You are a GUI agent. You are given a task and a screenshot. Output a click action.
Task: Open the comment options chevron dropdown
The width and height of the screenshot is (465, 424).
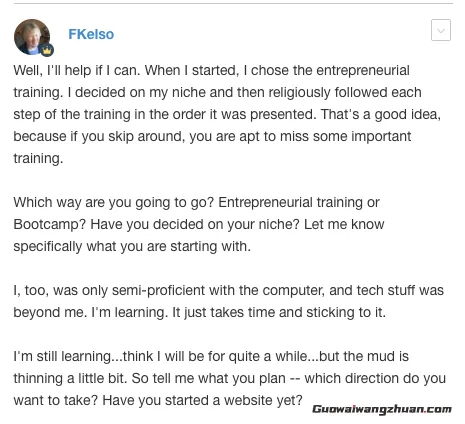pos(441,30)
